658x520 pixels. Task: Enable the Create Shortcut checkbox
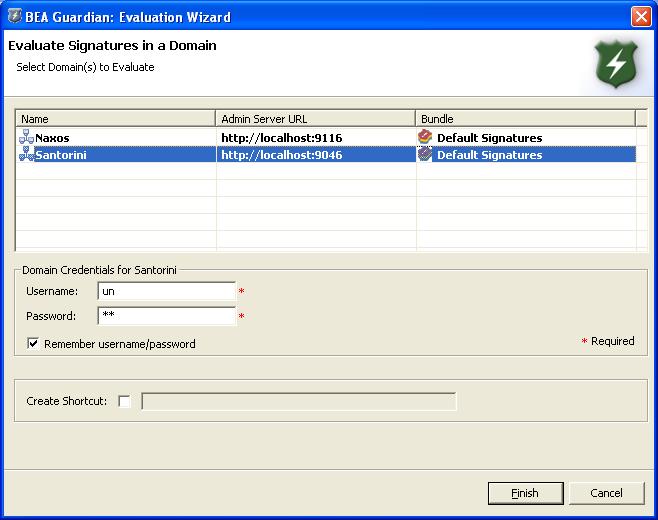pyautogui.click(x=124, y=401)
